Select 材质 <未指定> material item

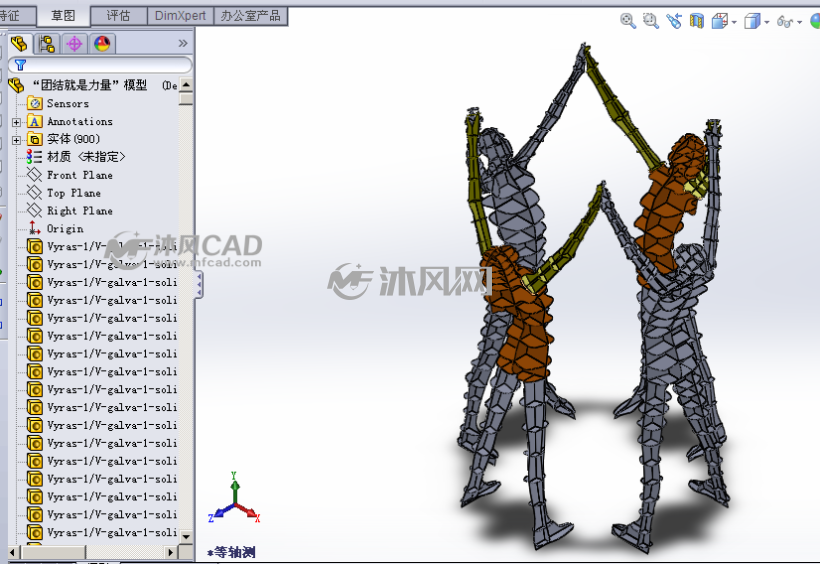point(86,157)
